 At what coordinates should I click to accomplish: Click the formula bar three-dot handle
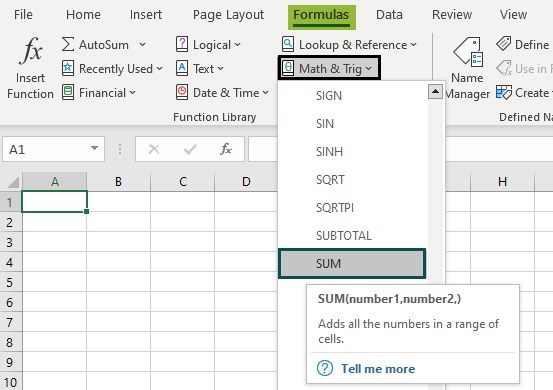pyautogui.click(x=120, y=150)
